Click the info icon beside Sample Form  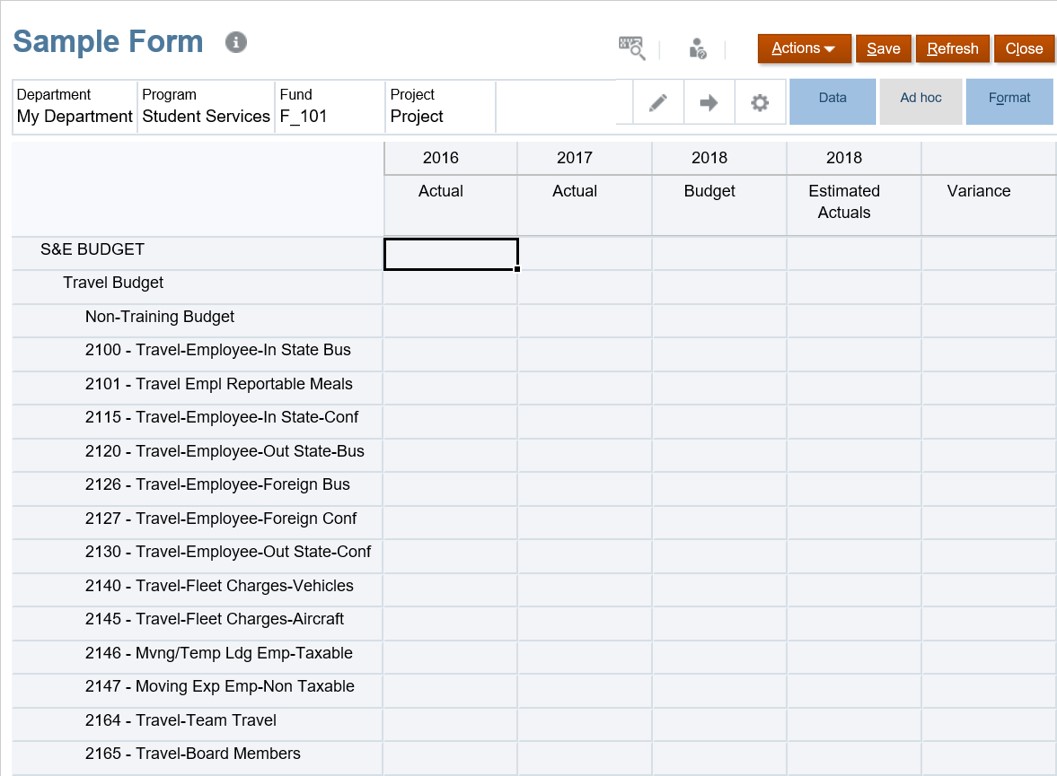[x=236, y=42]
